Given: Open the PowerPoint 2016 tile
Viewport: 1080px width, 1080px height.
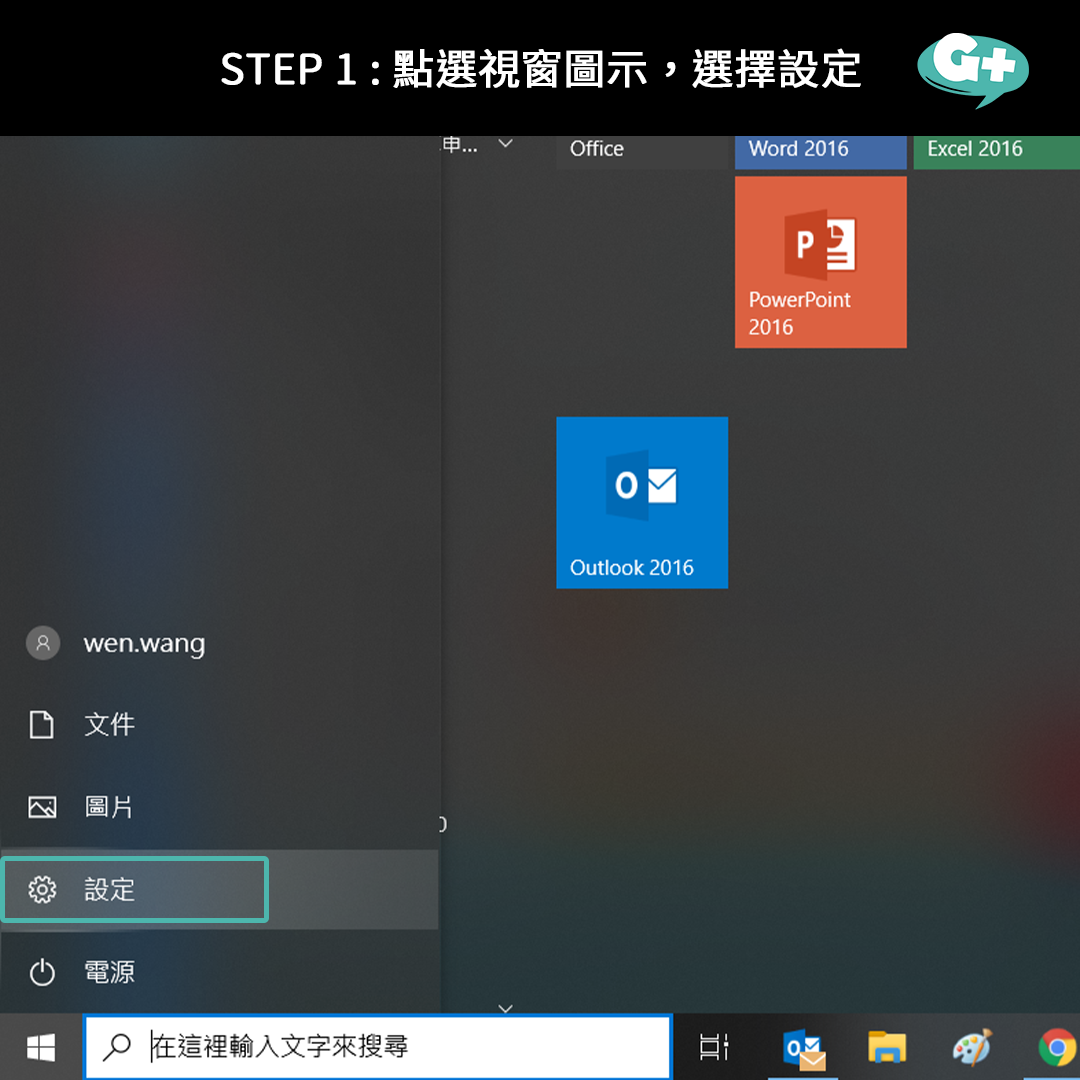Looking at the screenshot, I should click(x=820, y=262).
